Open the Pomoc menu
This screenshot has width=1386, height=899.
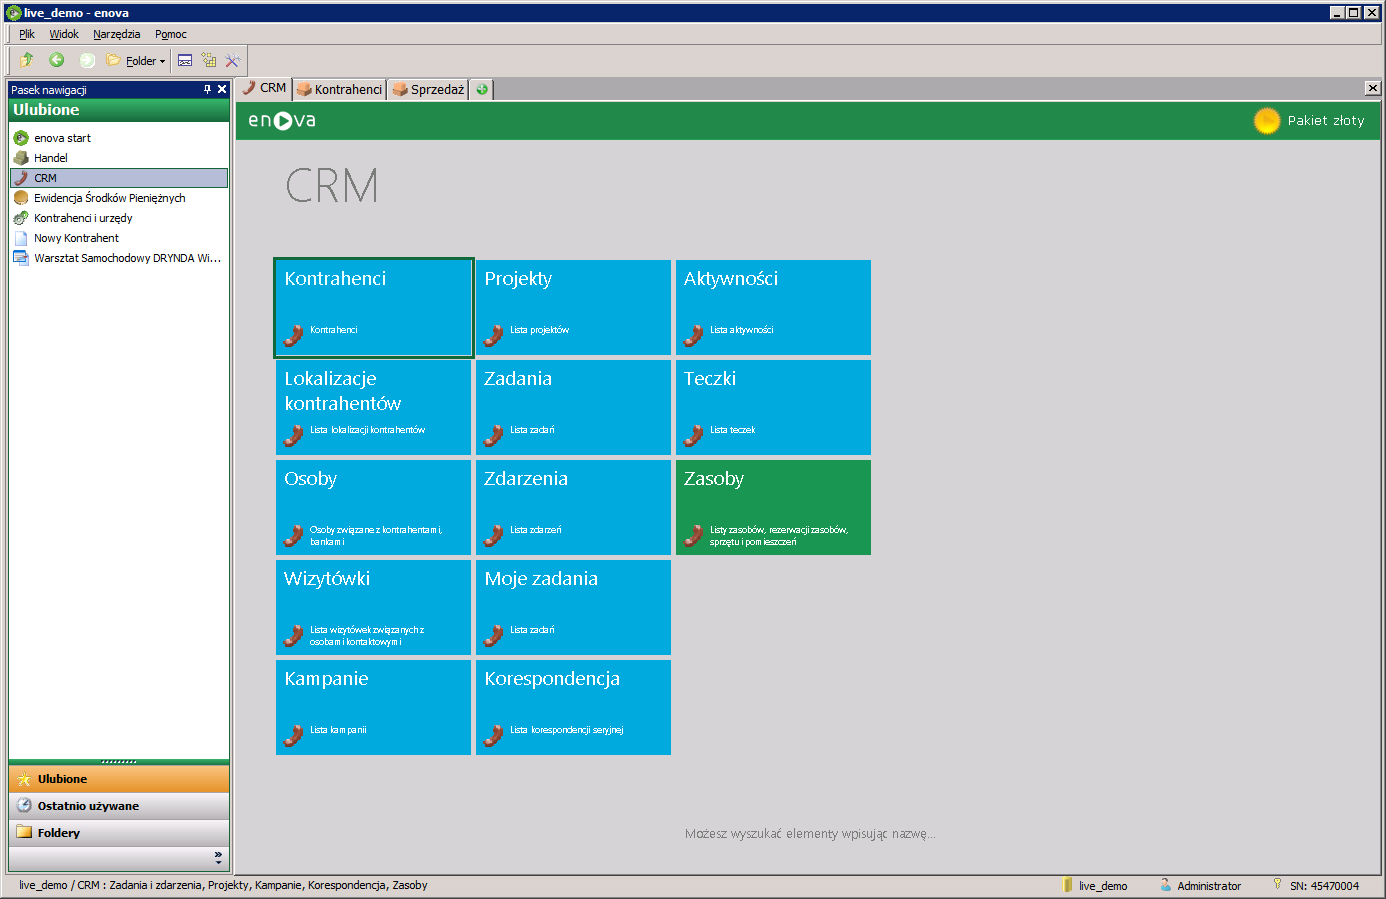click(x=171, y=34)
